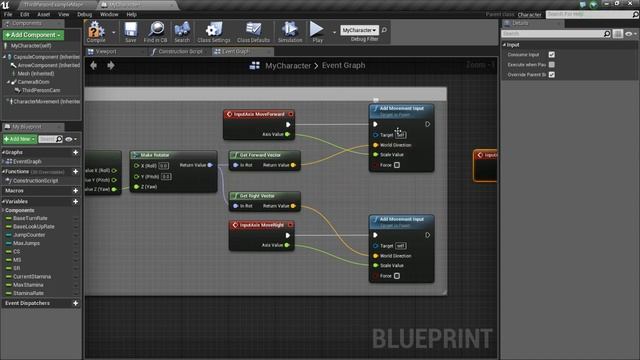Open the Window menu
Image resolution: width=640 pixels, height=360 pixels.
109,14
